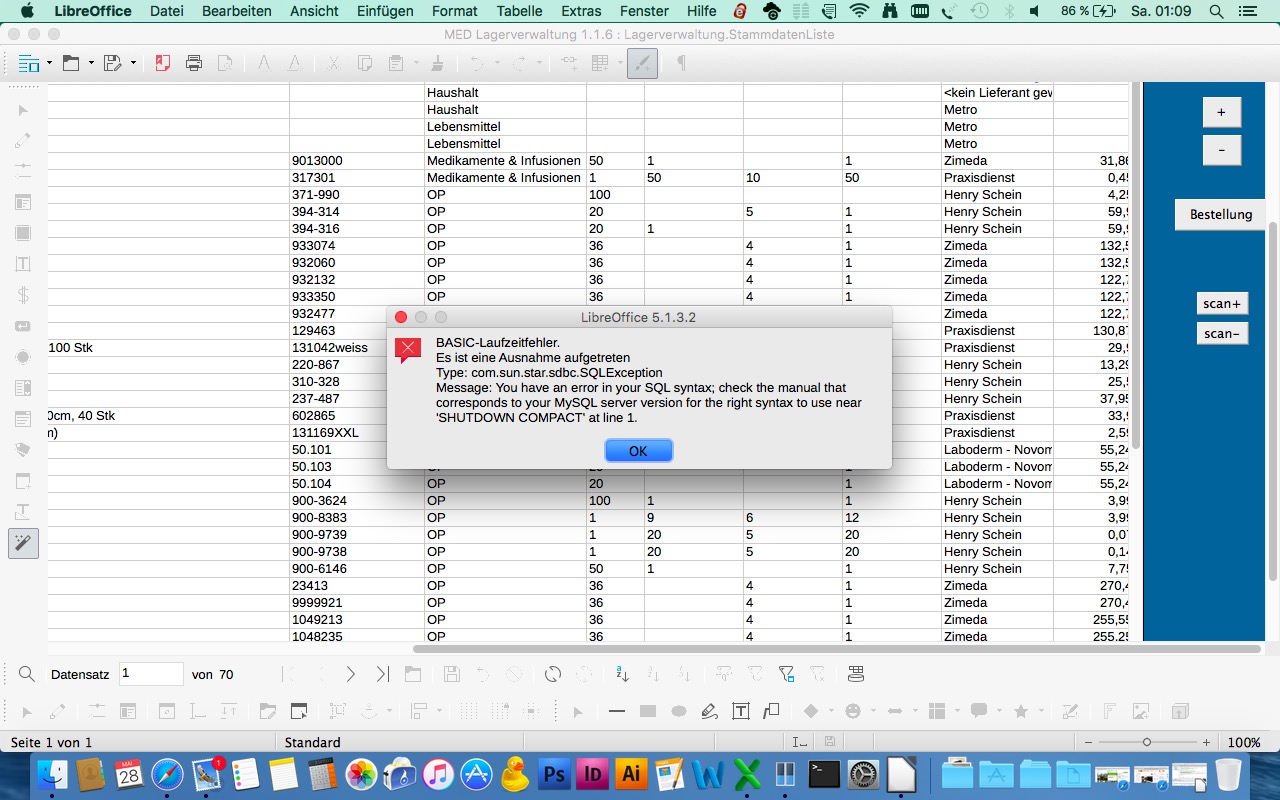The image size is (1280, 800).
Task: Open Spotlight search in the menu bar
Action: [x=1216, y=11]
